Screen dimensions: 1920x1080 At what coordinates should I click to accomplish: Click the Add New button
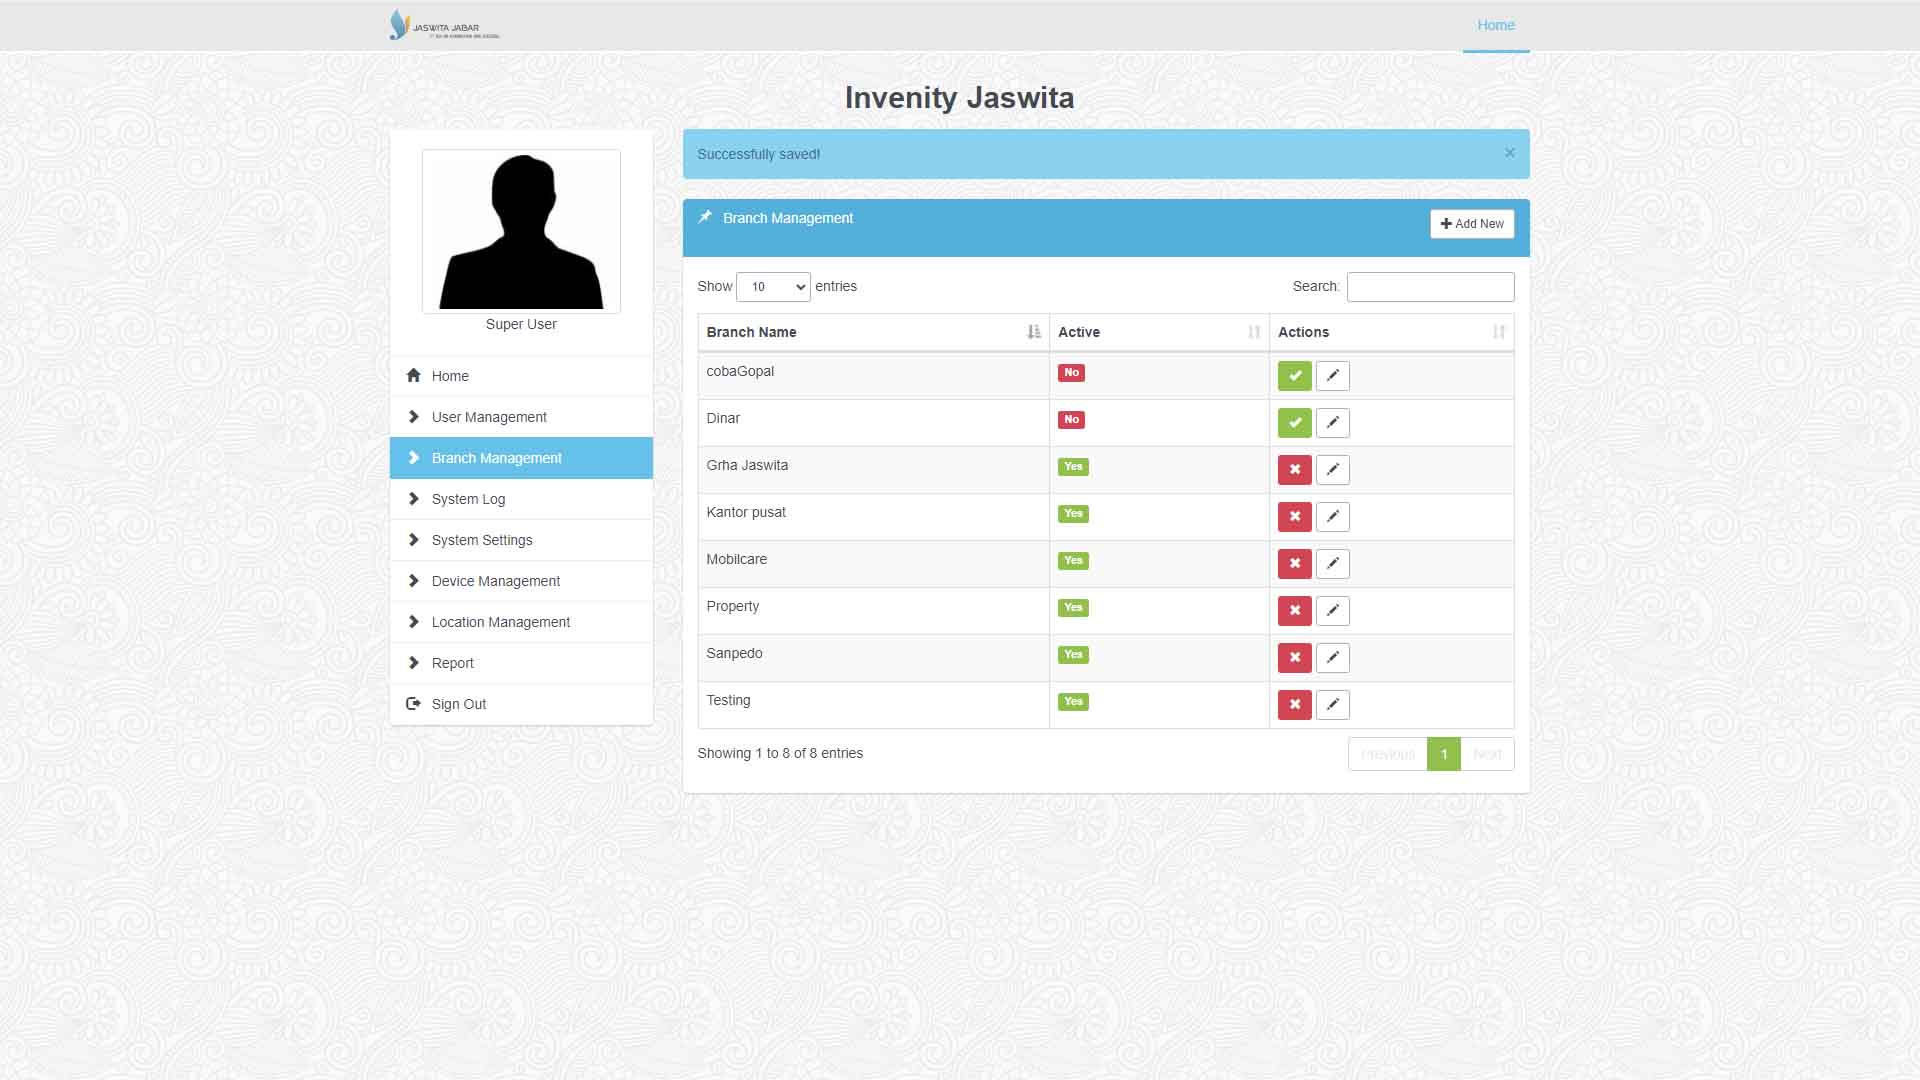click(x=1471, y=224)
